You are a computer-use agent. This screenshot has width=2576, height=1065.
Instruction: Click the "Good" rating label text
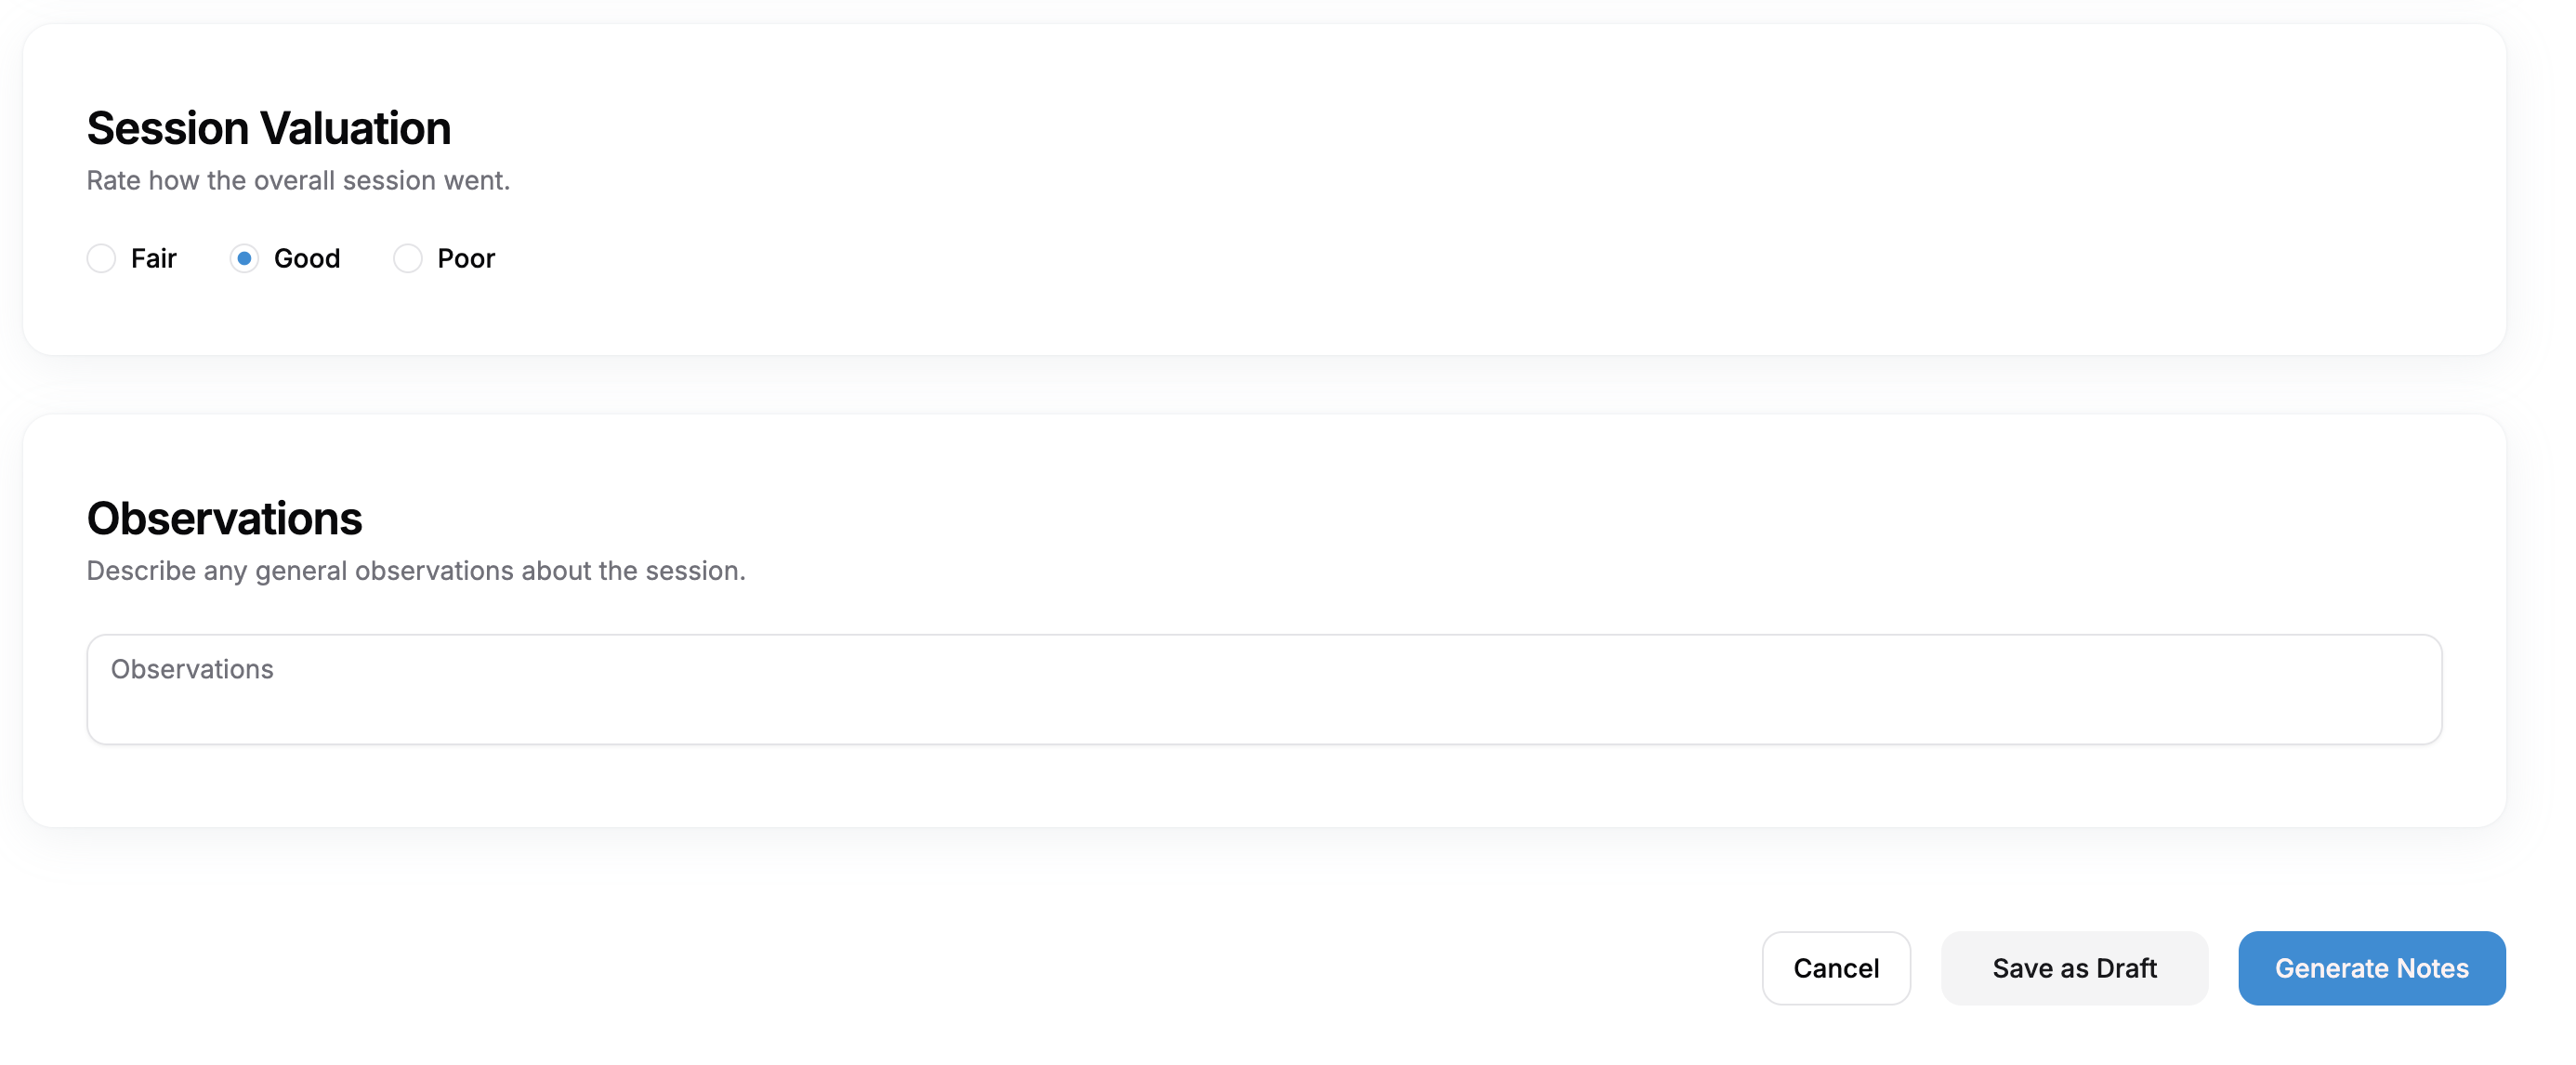coord(307,258)
